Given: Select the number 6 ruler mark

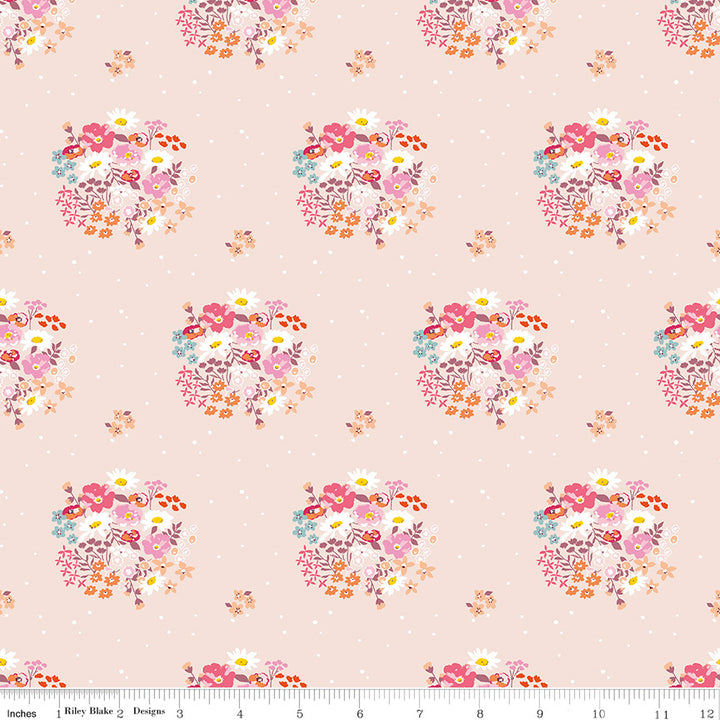Looking at the screenshot, I should point(359,713).
